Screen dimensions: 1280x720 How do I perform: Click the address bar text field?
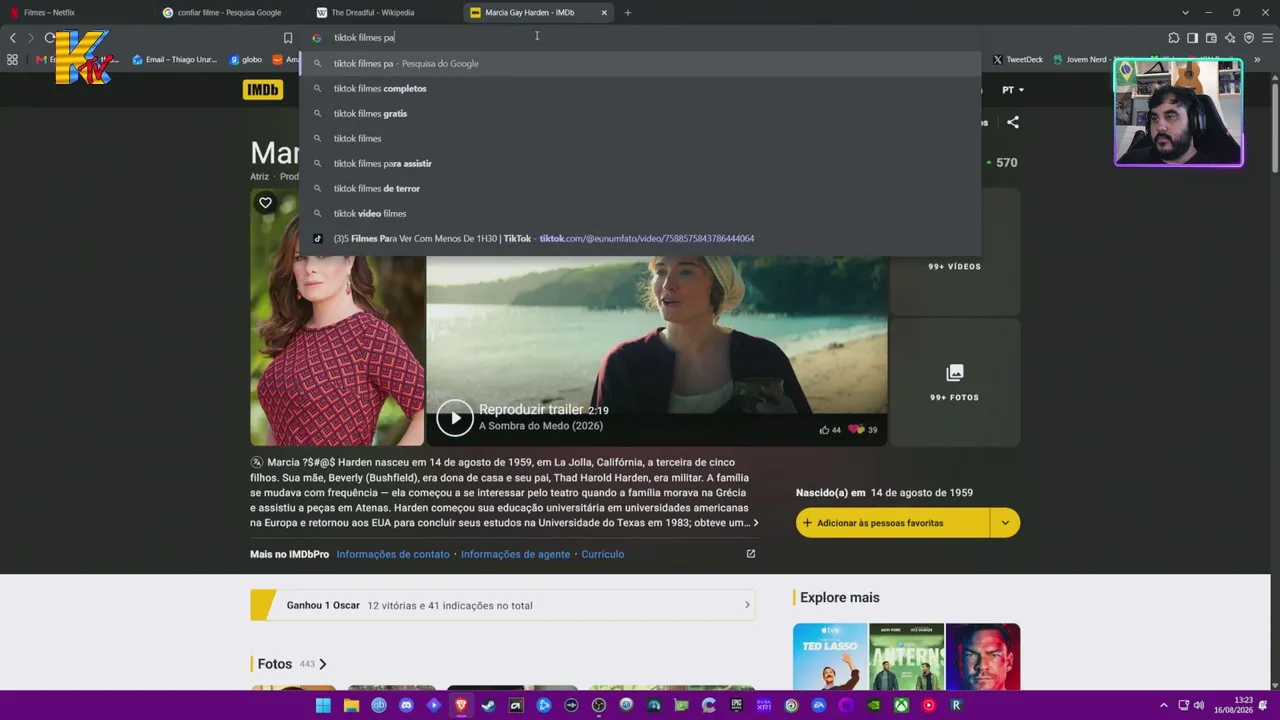click(x=640, y=38)
